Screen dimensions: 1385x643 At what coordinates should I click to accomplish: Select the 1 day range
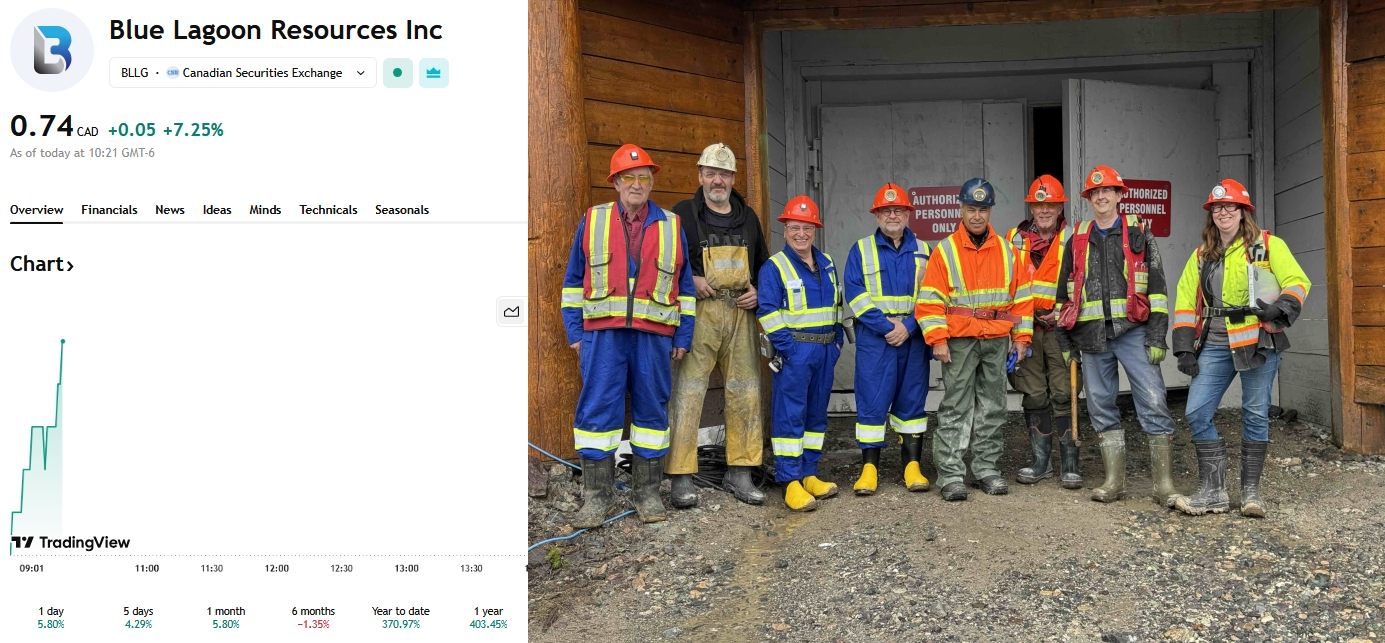point(51,617)
